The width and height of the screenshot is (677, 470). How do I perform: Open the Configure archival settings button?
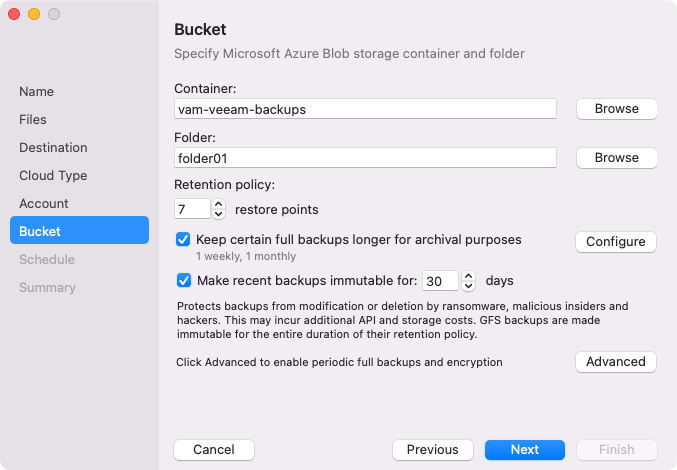[x=615, y=242]
